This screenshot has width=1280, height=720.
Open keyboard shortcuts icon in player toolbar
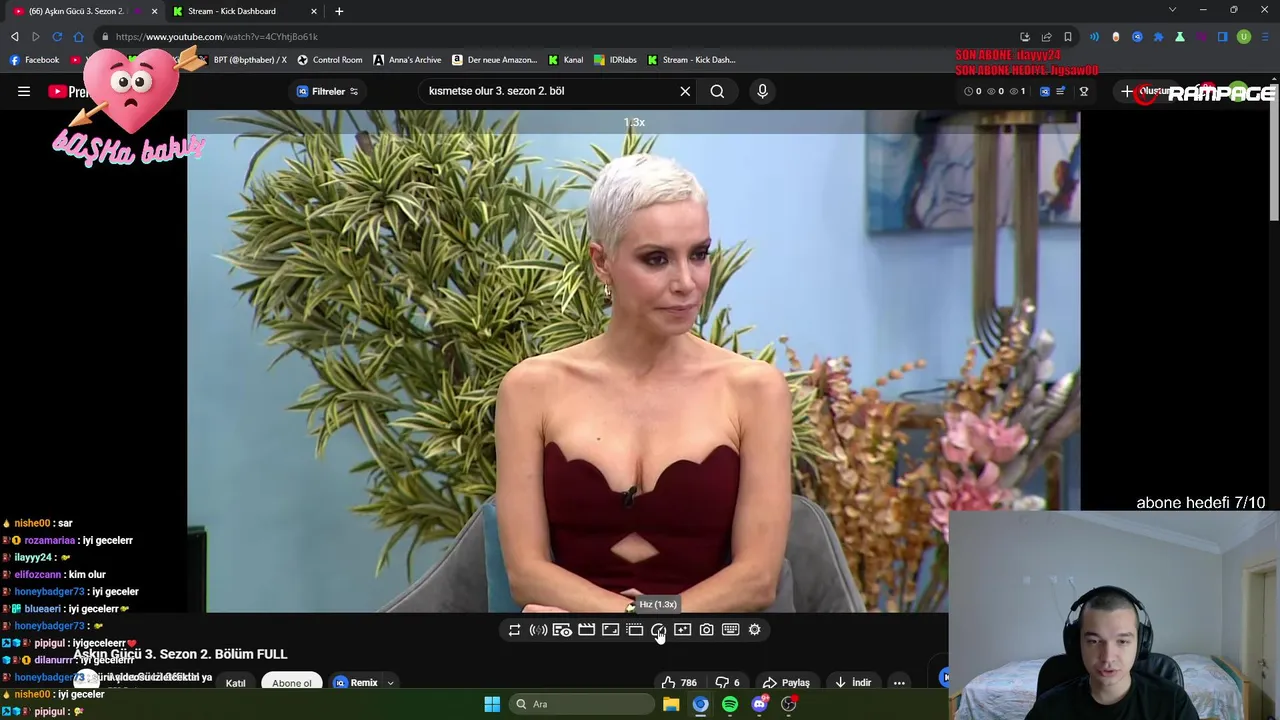730,630
